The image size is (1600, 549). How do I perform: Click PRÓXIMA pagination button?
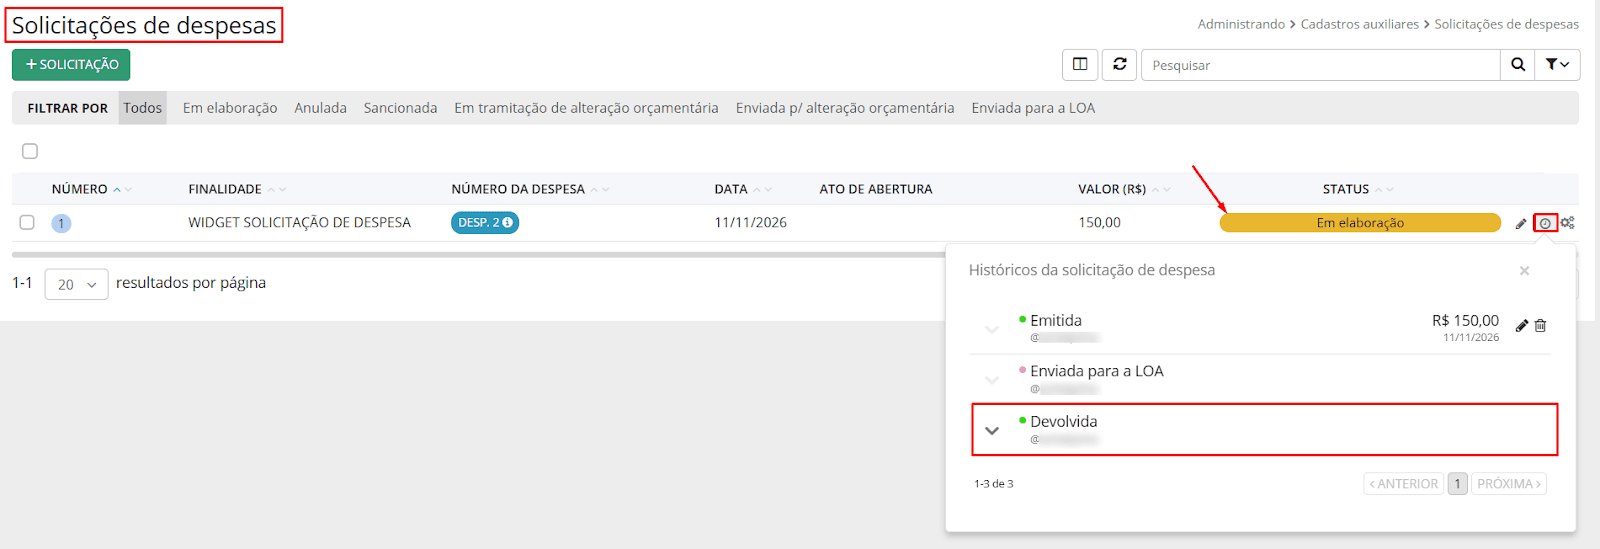pyautogui.click(x=1509, y=484)
